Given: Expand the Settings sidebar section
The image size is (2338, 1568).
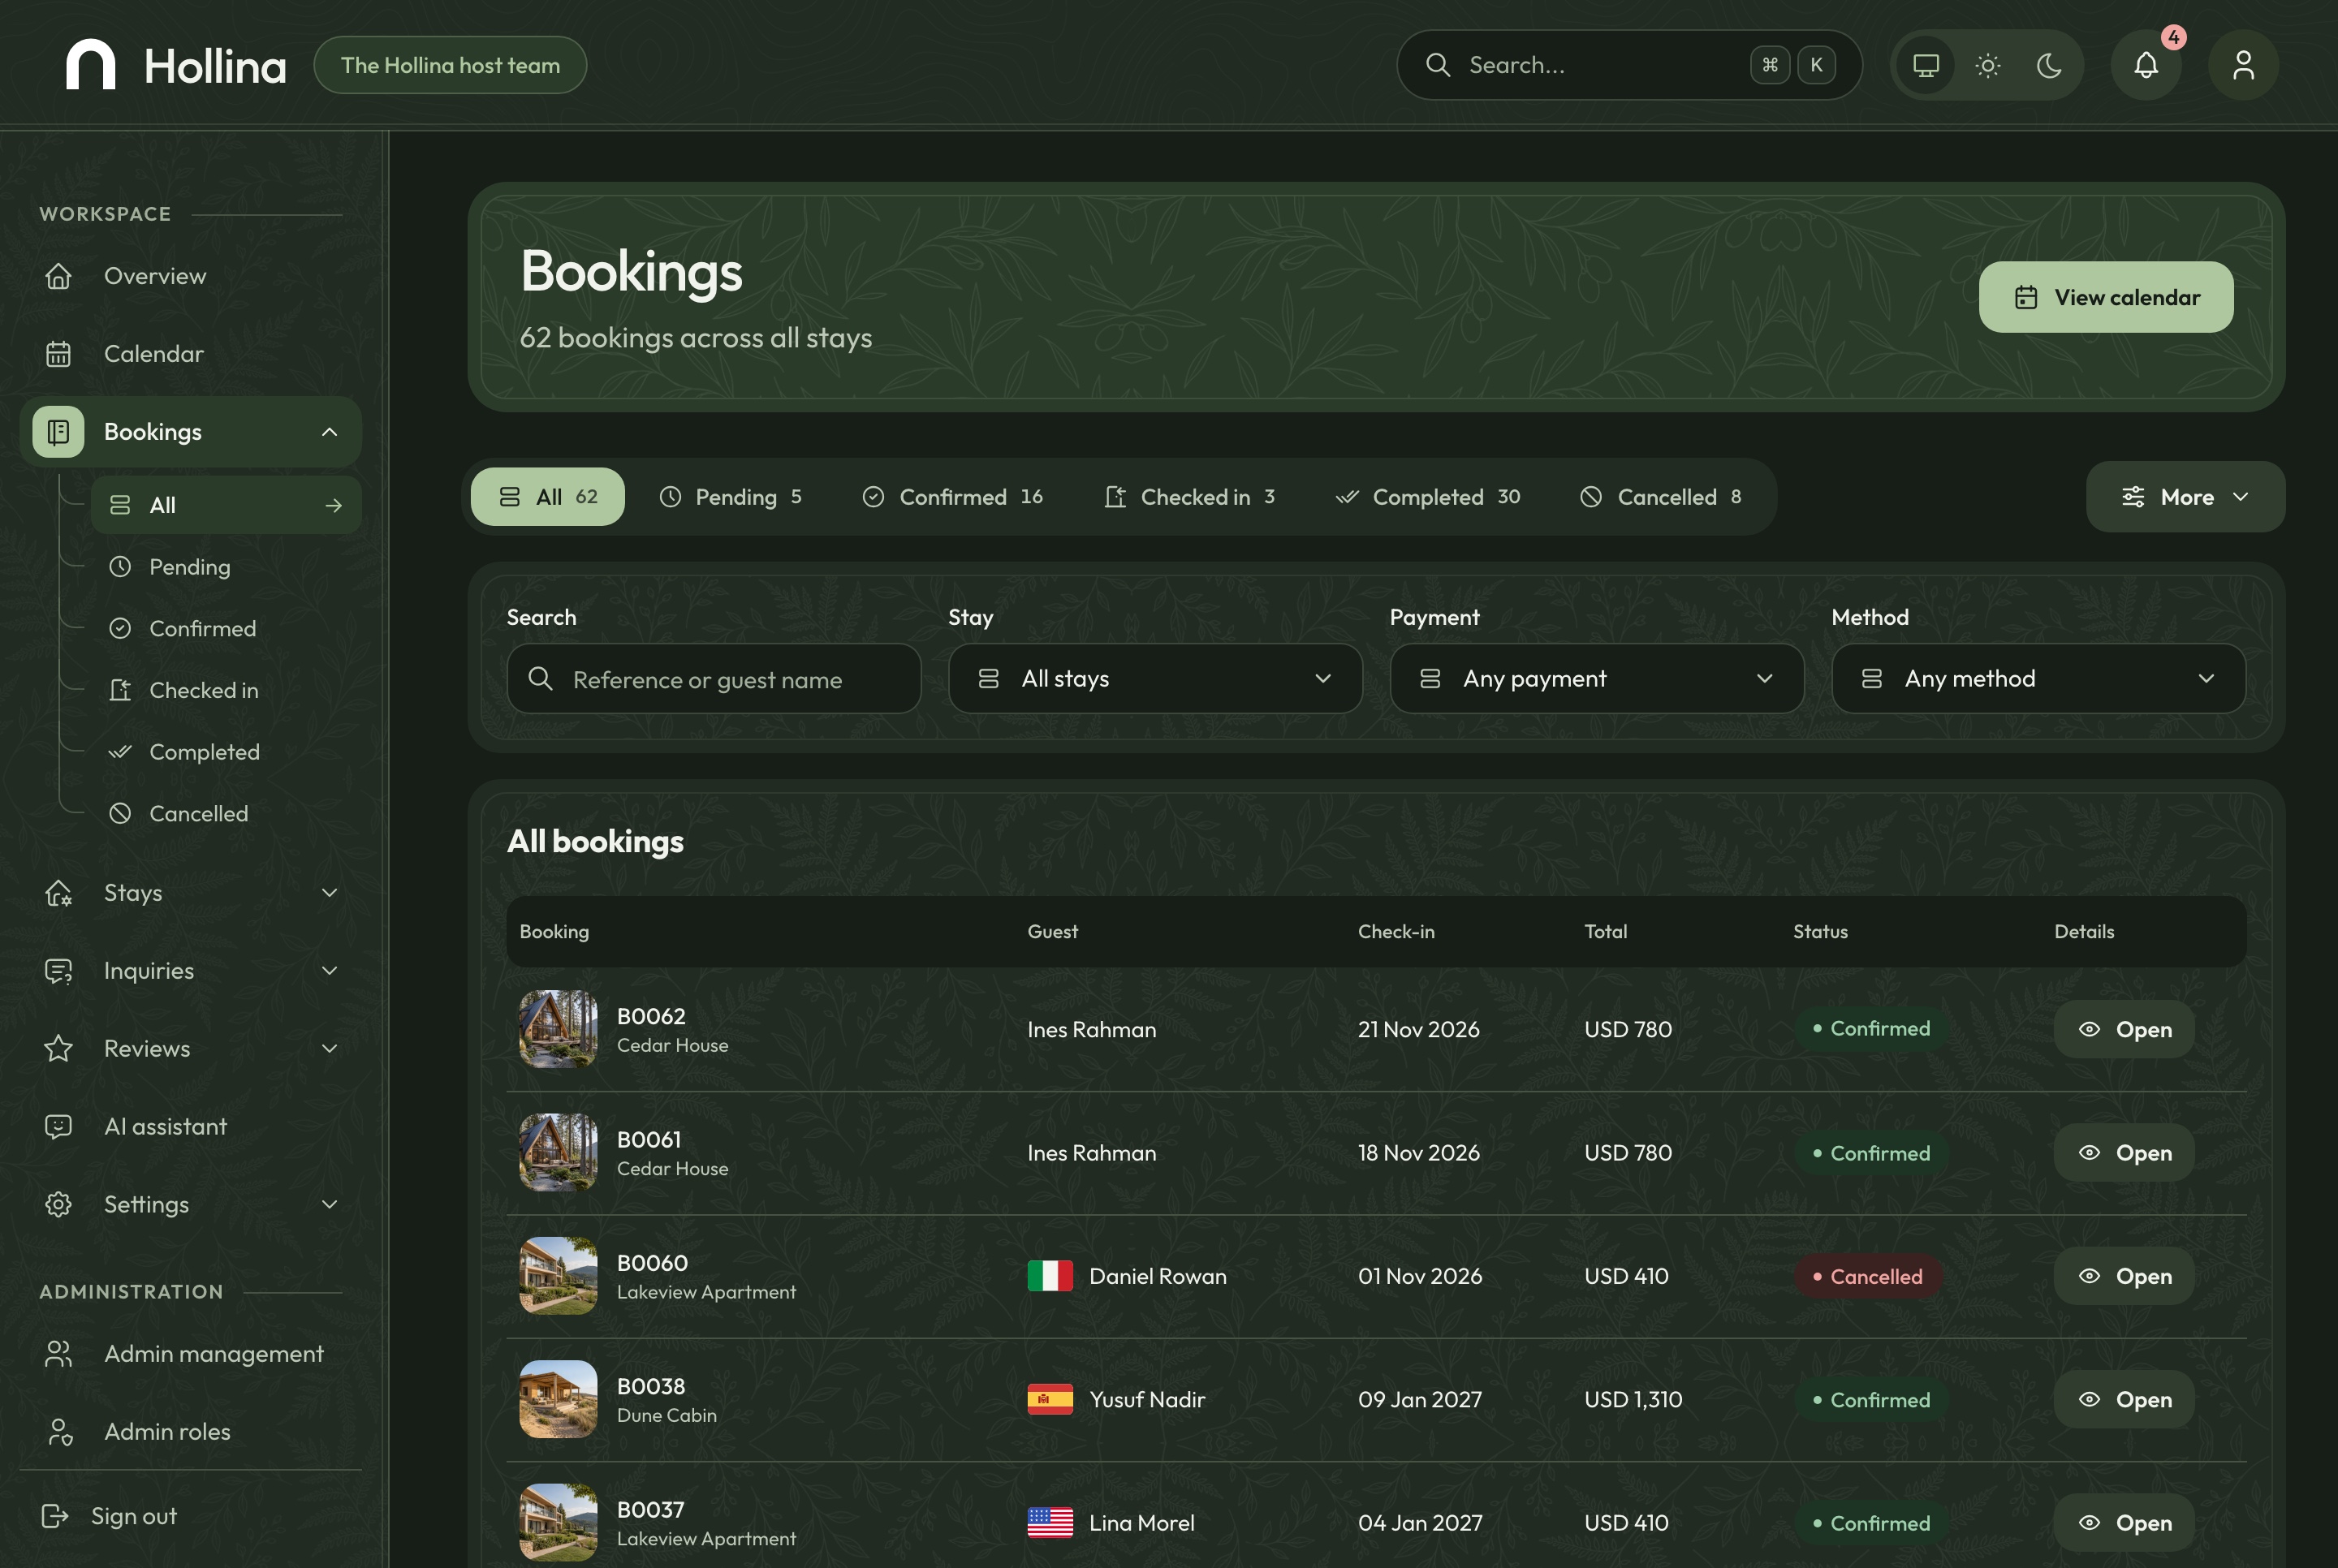Looking at the screenshot, I should (x=329, y=1205).
